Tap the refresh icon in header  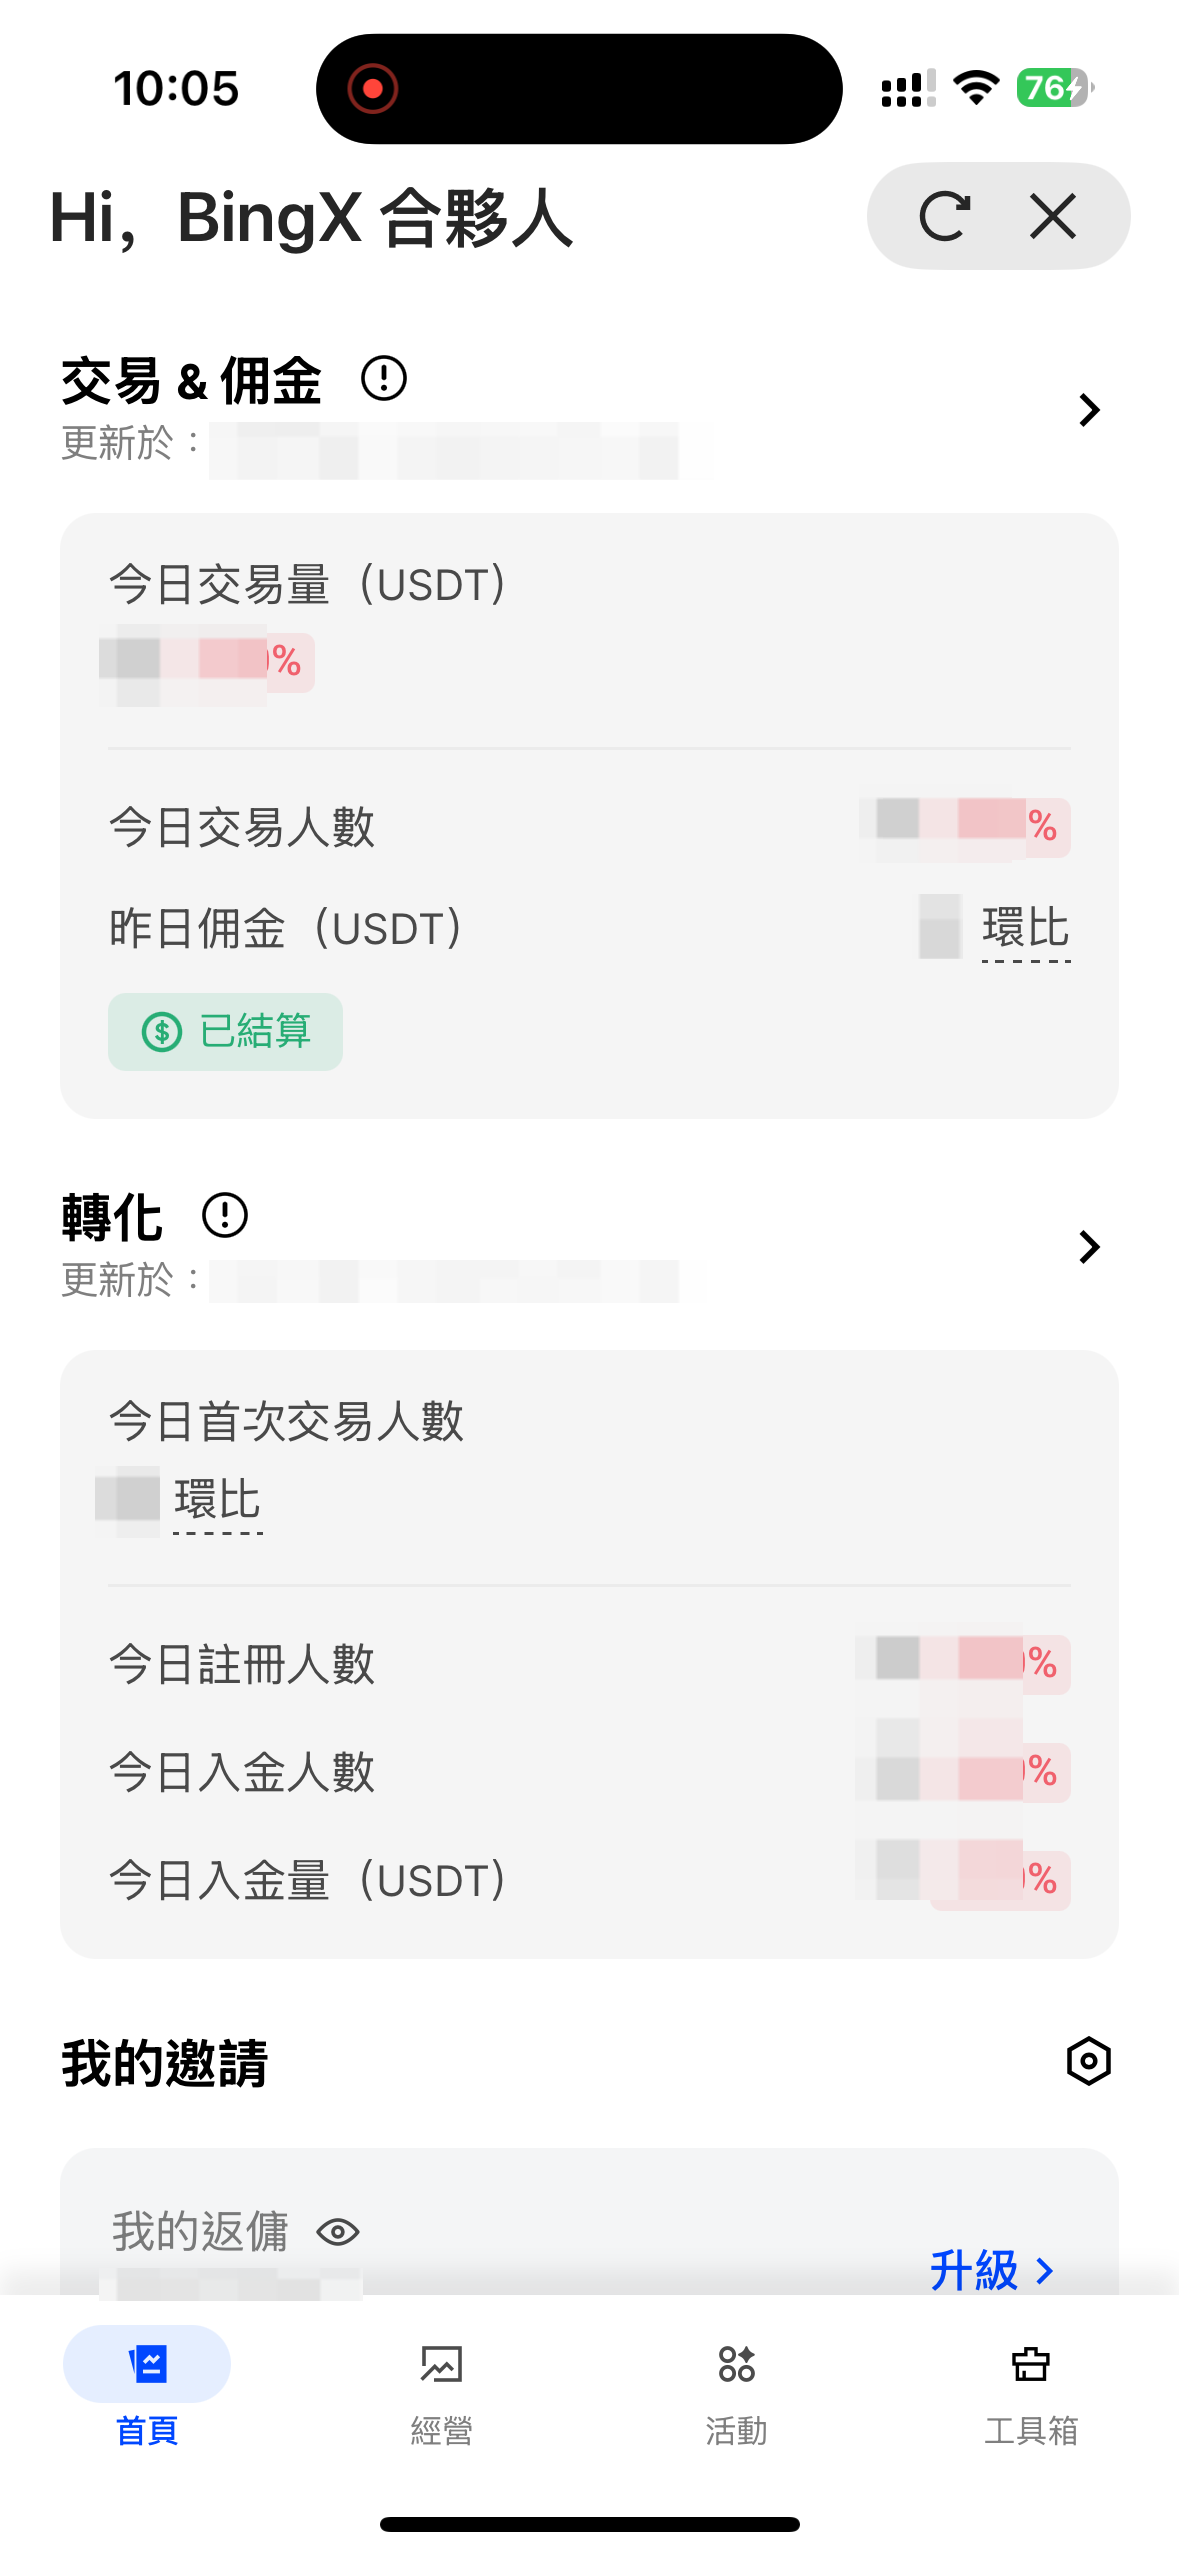[944, 216]
